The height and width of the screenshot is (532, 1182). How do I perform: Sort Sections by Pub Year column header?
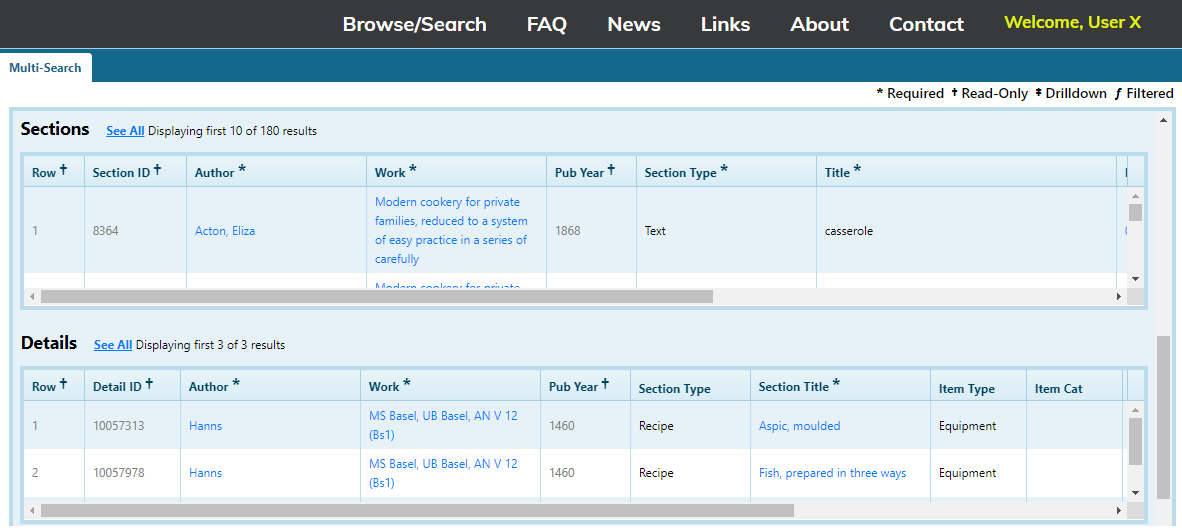tap(579, 172)
